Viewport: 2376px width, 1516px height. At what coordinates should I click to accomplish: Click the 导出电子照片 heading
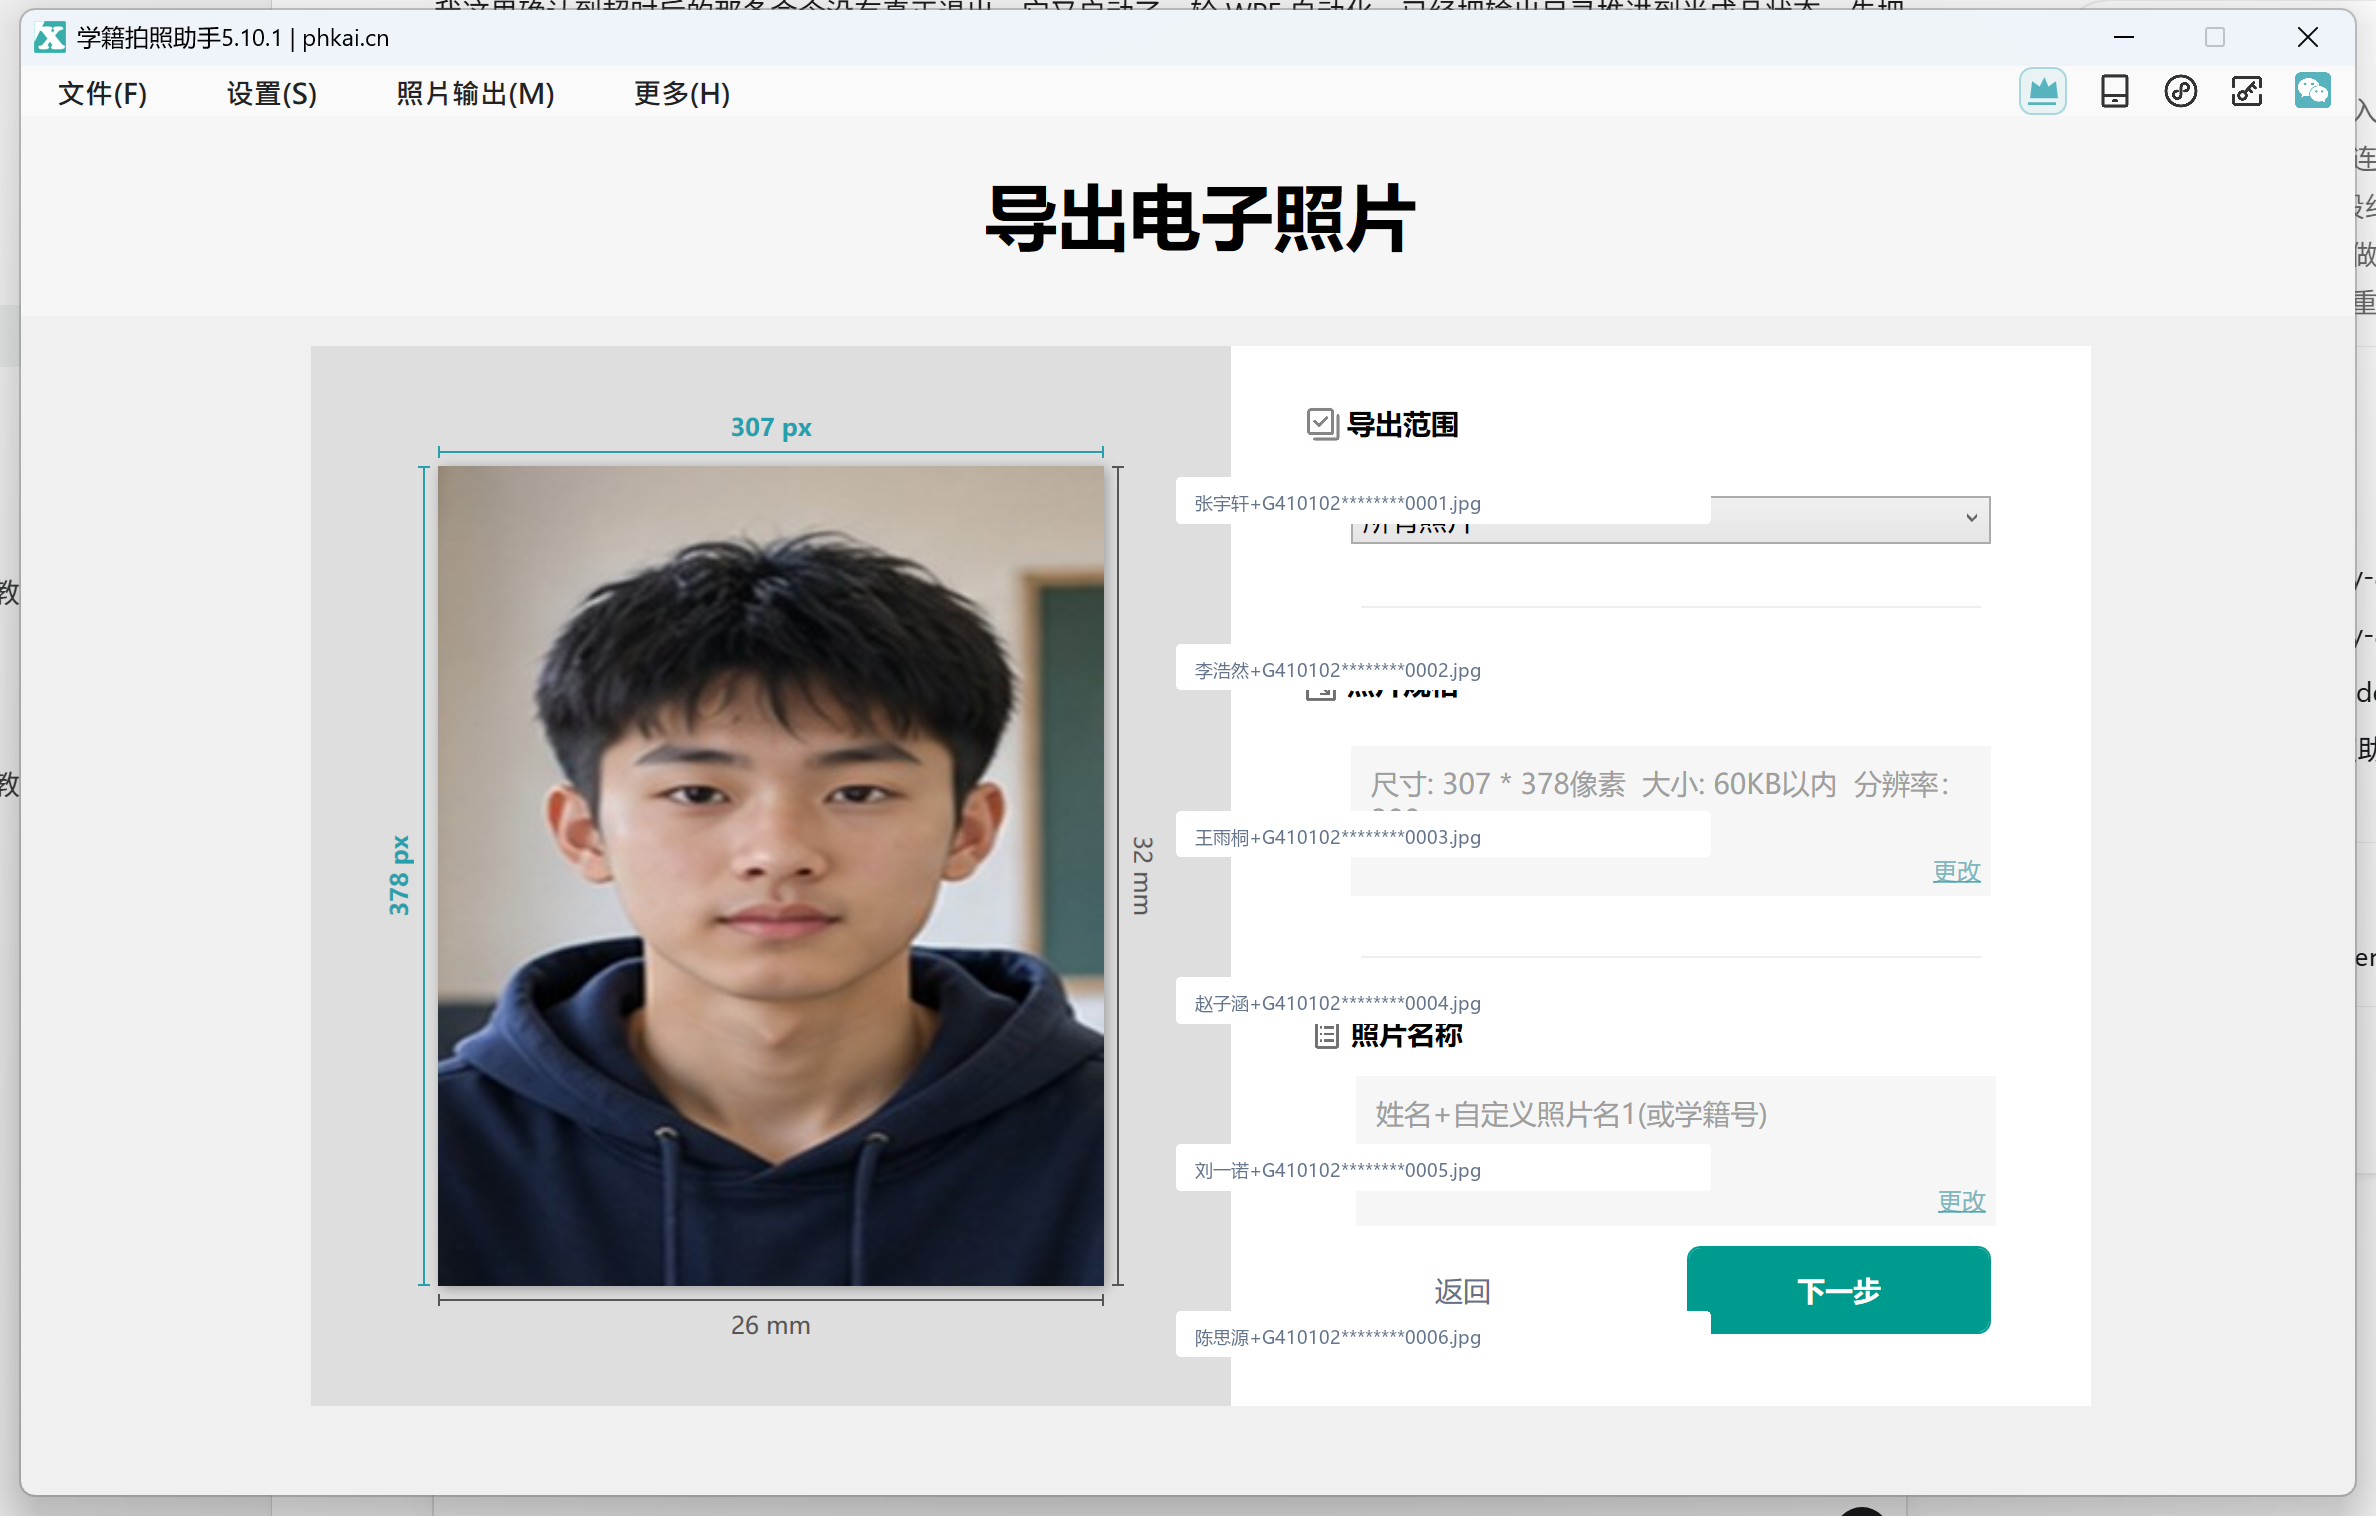[1199, 219]
